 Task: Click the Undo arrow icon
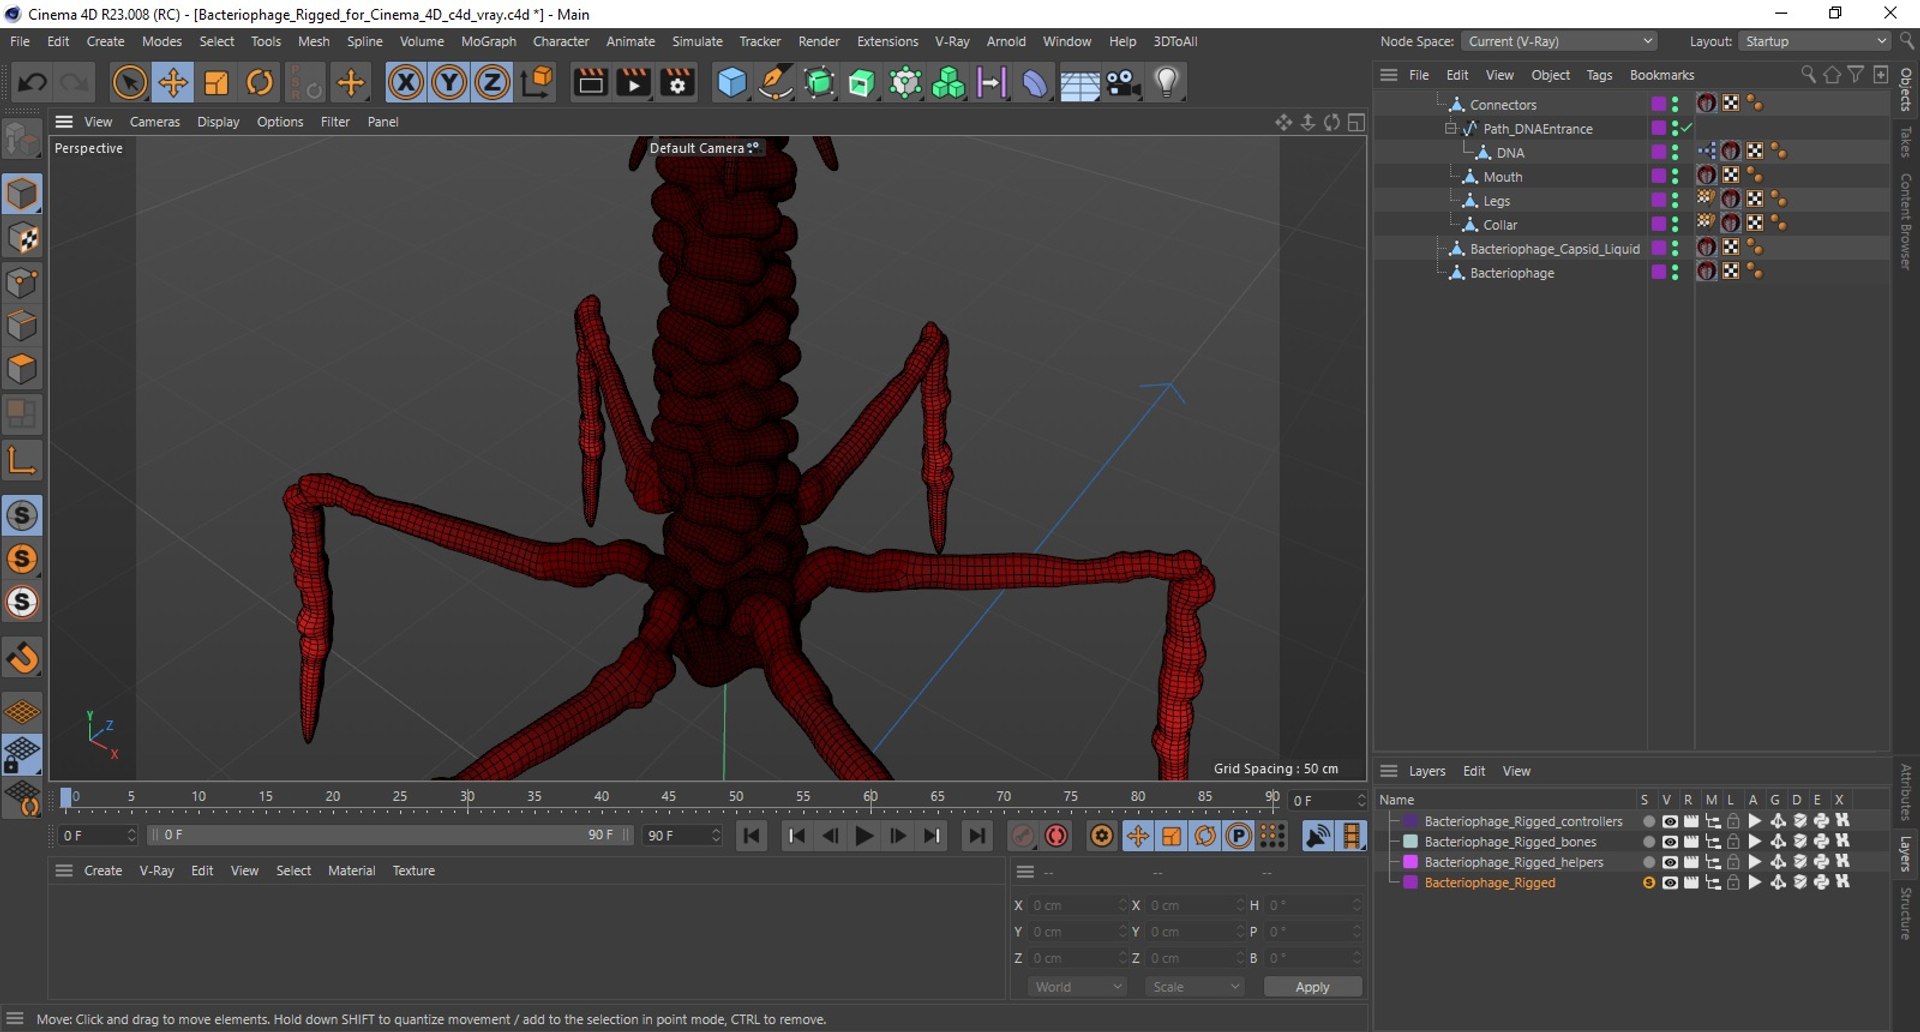(x=32, y=83)
